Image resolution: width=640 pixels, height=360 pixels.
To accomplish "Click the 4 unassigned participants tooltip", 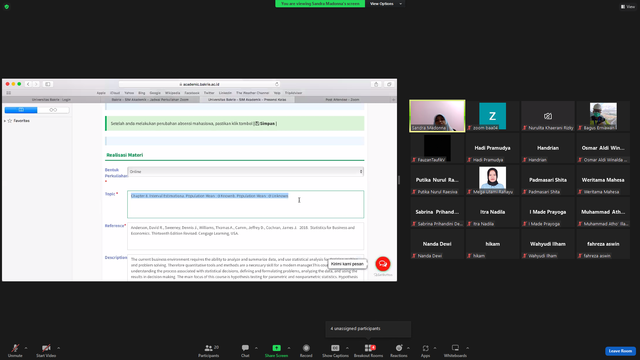I will pos(368,329).
